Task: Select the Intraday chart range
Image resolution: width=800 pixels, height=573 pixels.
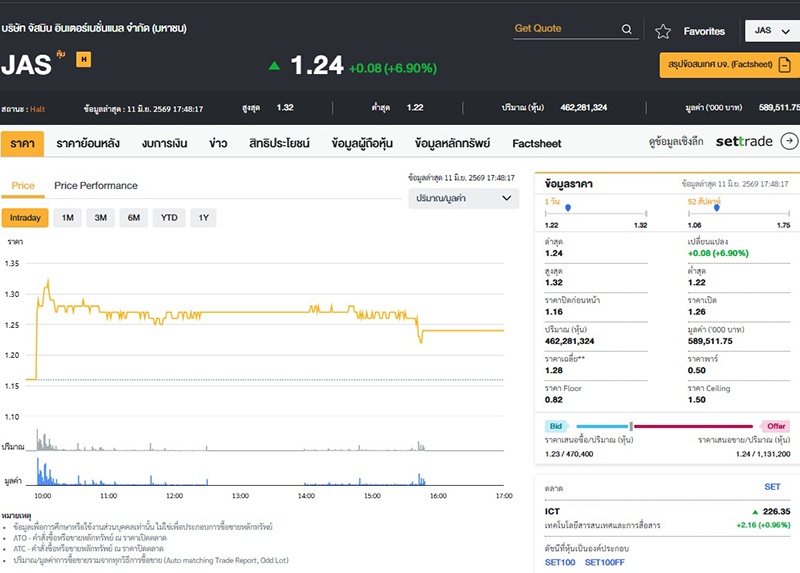Action: [x=25, y=218]
